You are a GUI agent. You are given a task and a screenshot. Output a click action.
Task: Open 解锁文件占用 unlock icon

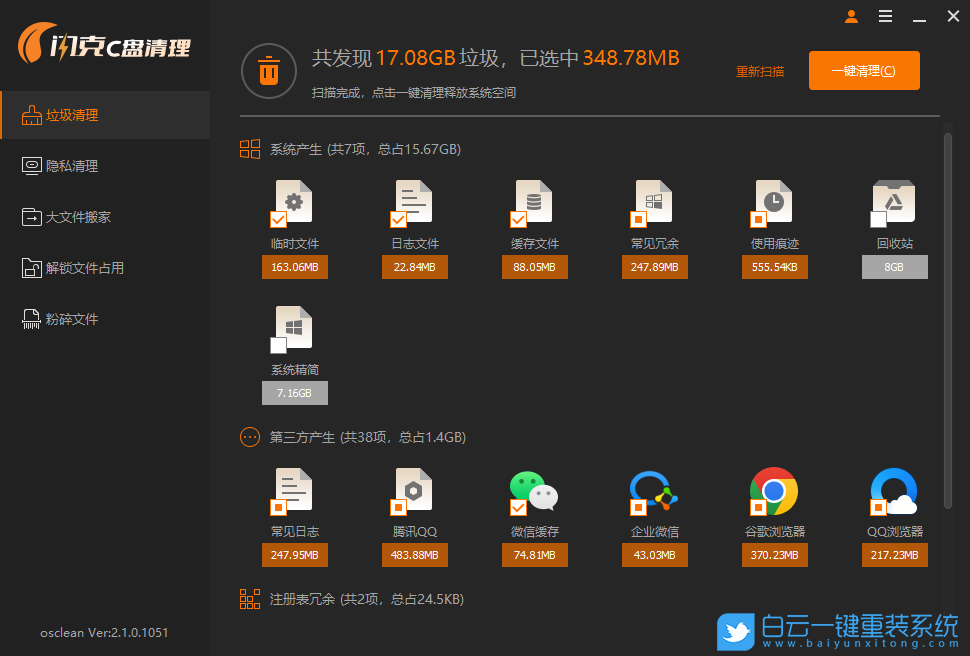[x=30, y=268]
